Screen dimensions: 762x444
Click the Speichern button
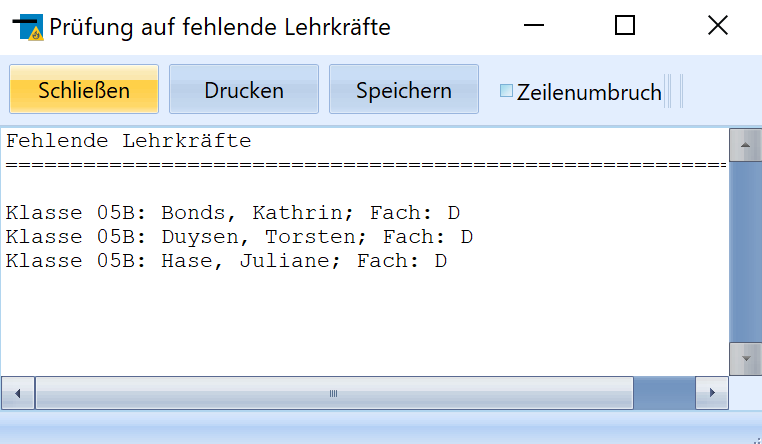point(404,89)
